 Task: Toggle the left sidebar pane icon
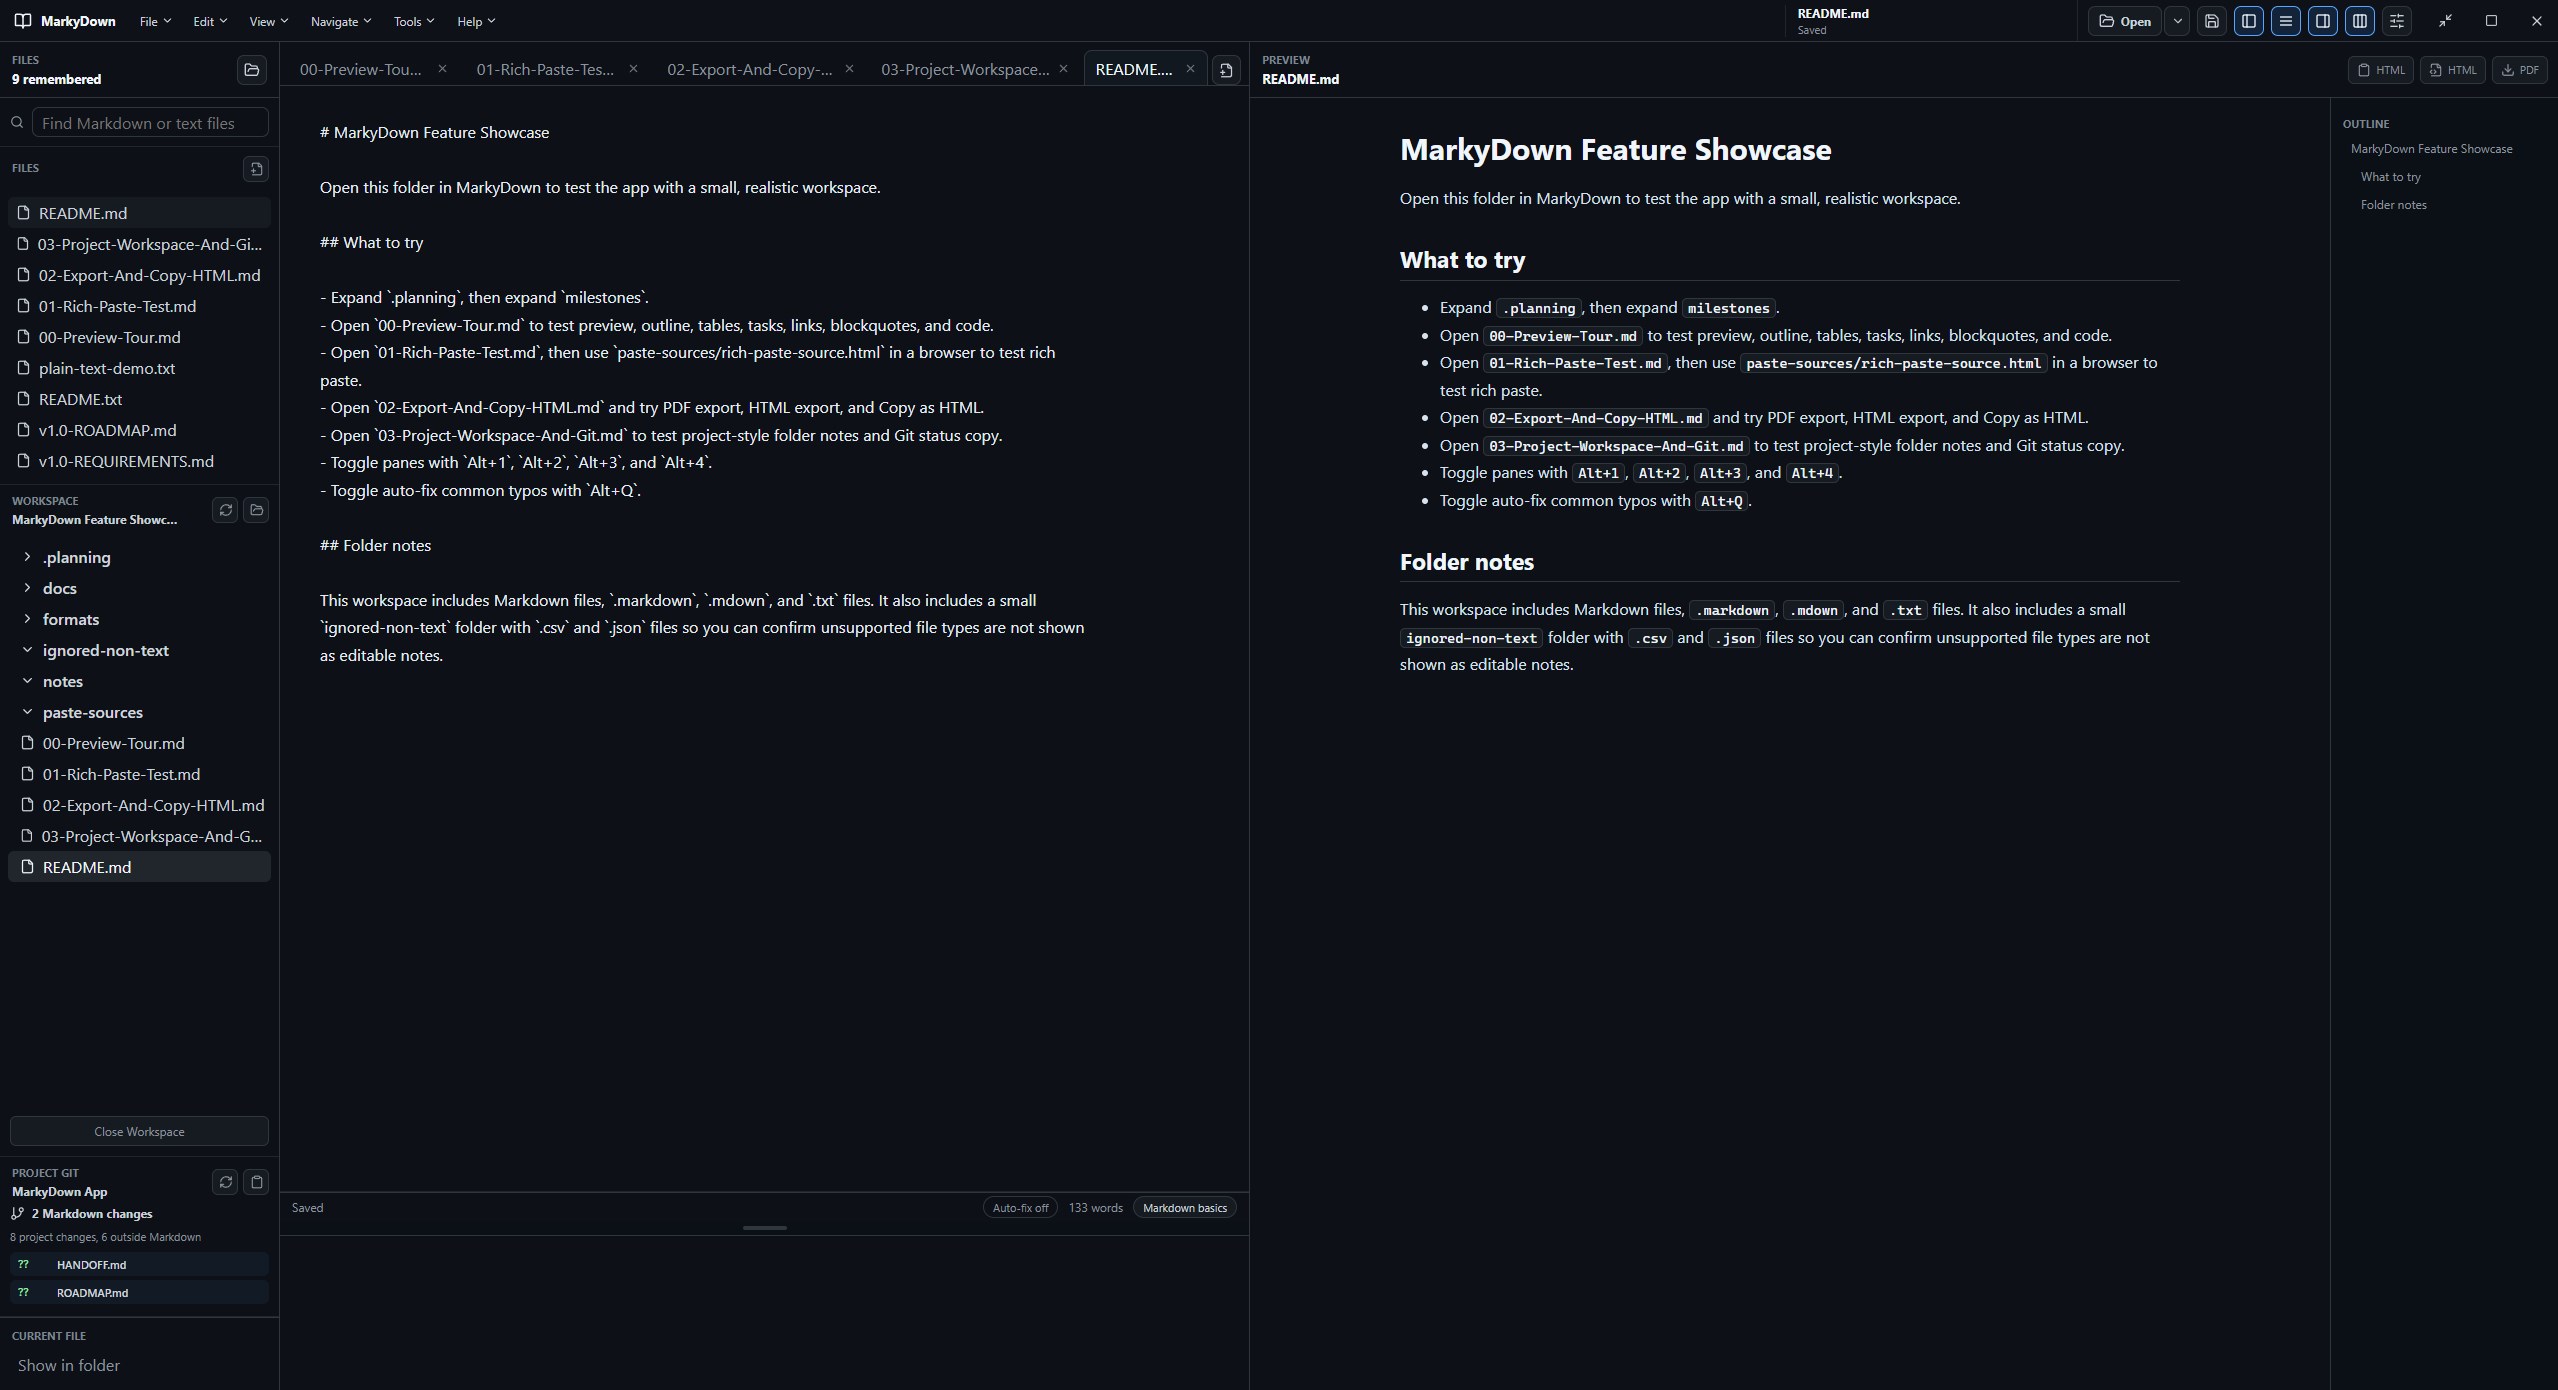[2249, 21]
